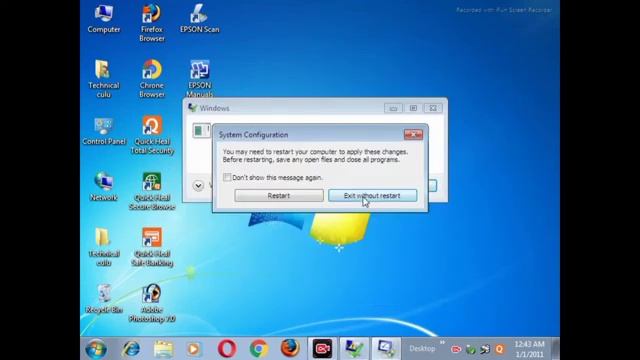Screen dimensions: 640x360
Task: Select the EPSON Manuals desktop icon
Action: click(x=200, y=79)
